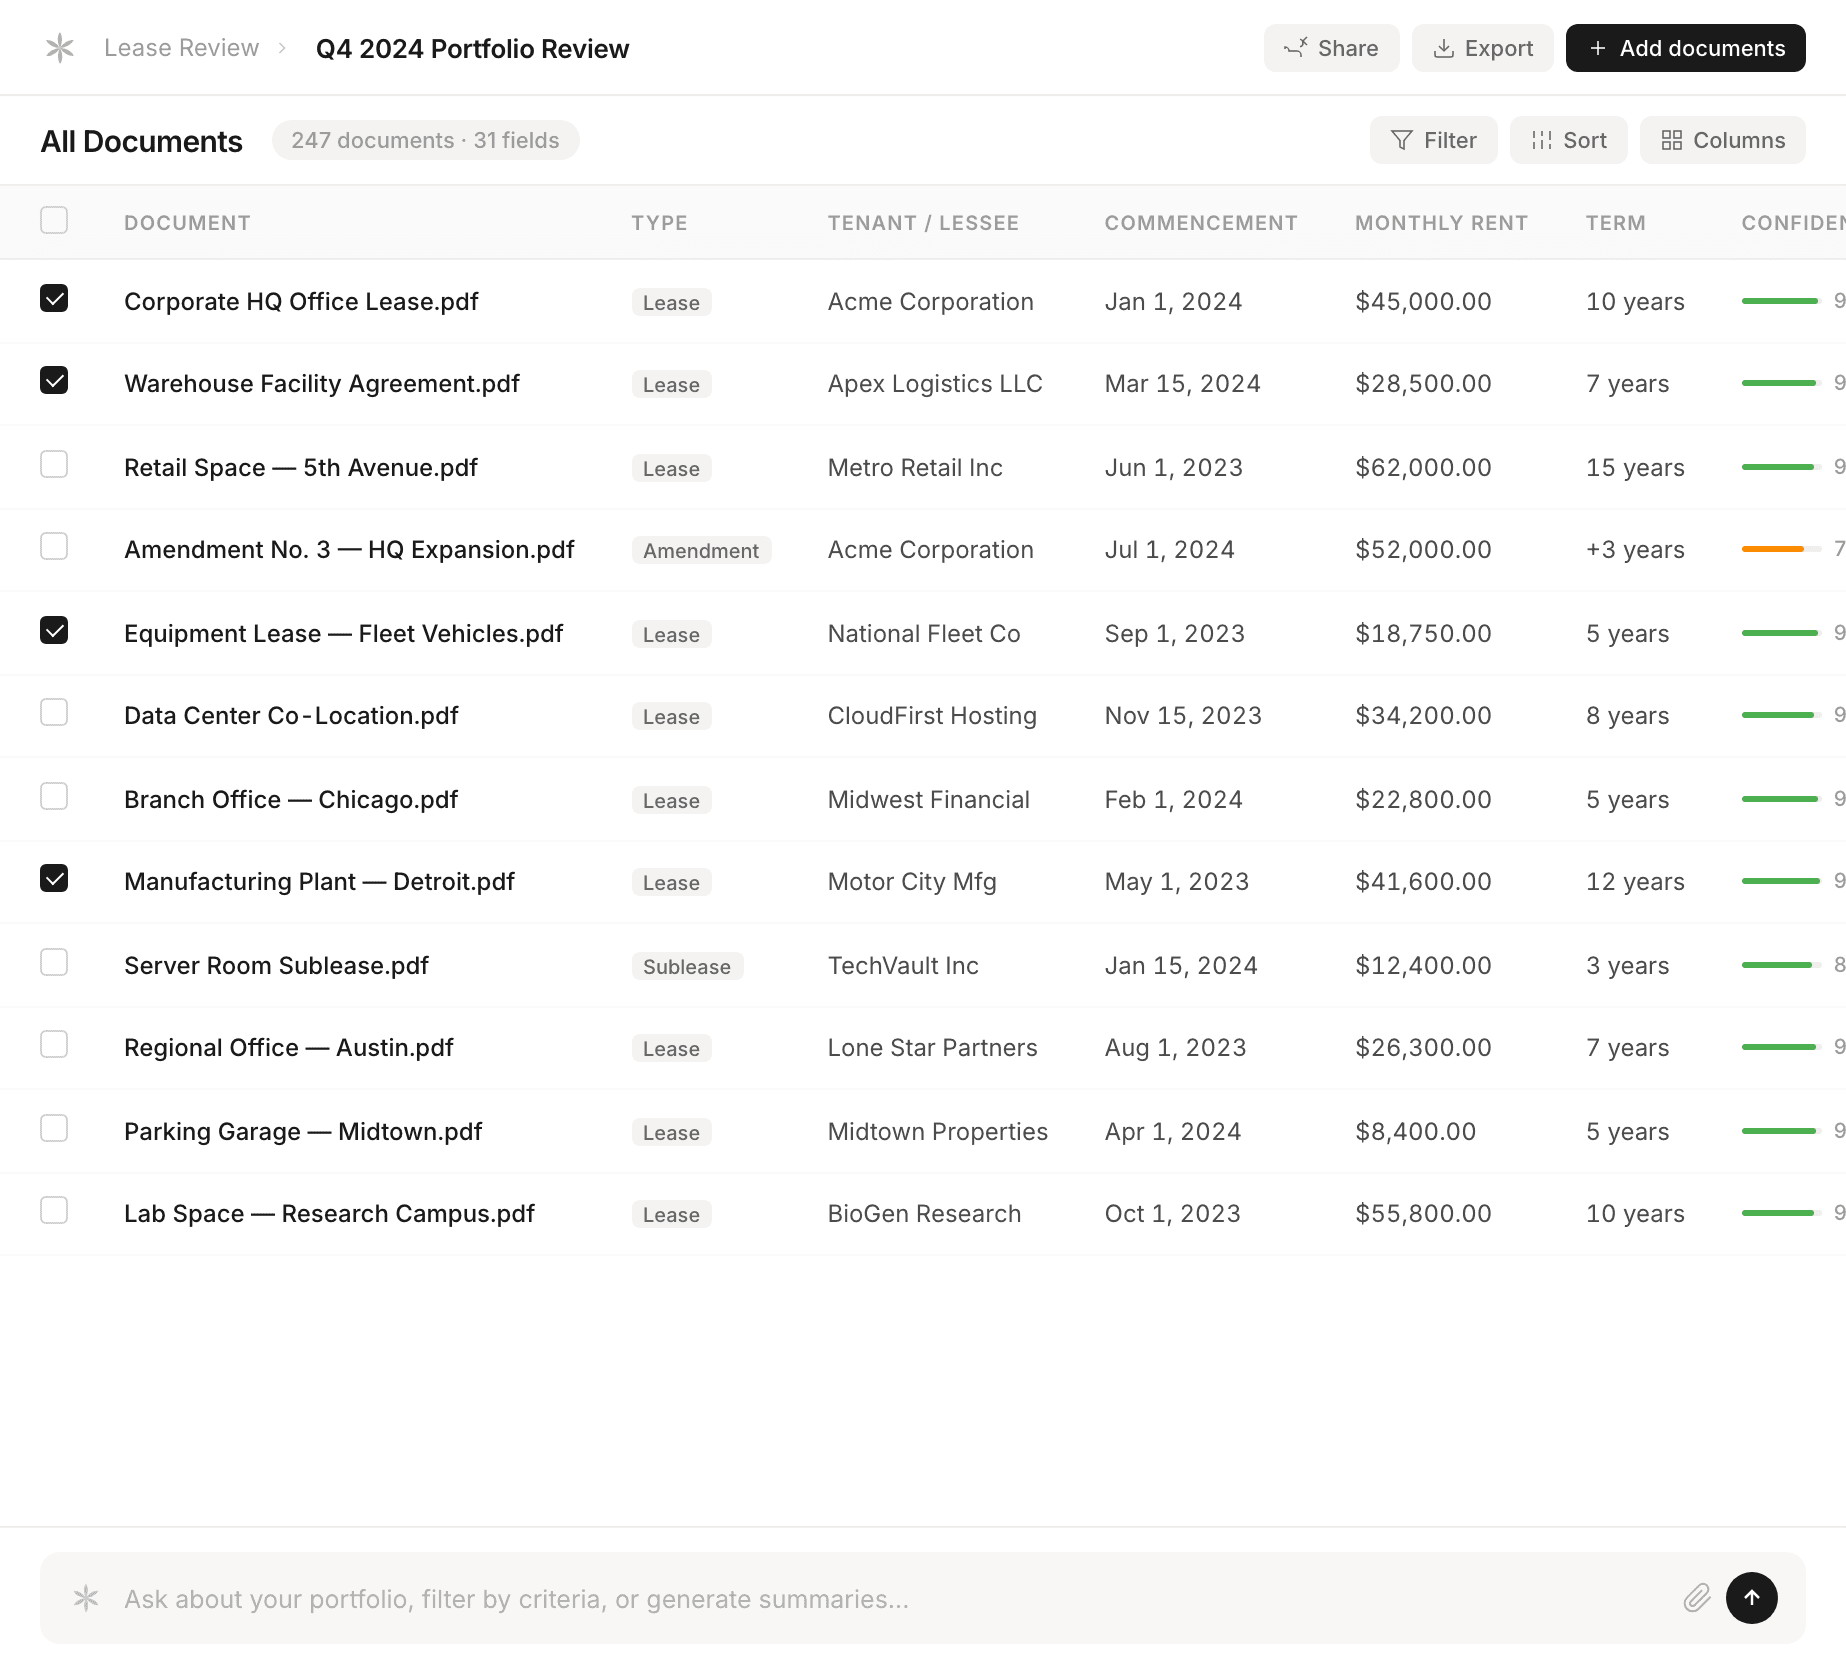Image resolution: width=1846 pixels, height=1668 pixels.
Task: Uncheck the Corporate HQ Office Lease row
Action: coord(55,299)
